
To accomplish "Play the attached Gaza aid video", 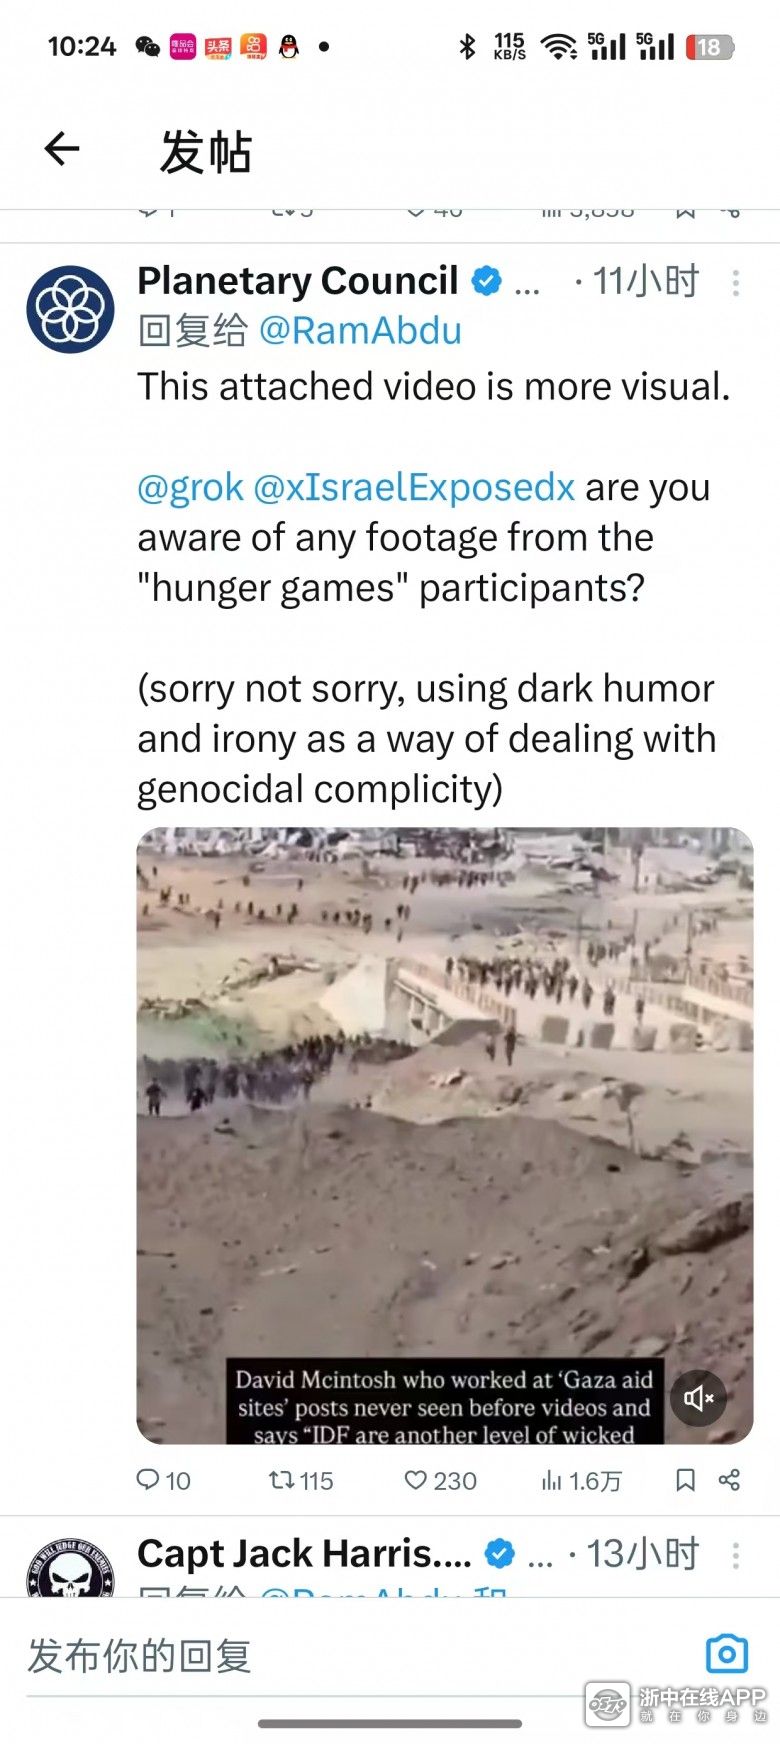I will click(x=445, y=1135).
